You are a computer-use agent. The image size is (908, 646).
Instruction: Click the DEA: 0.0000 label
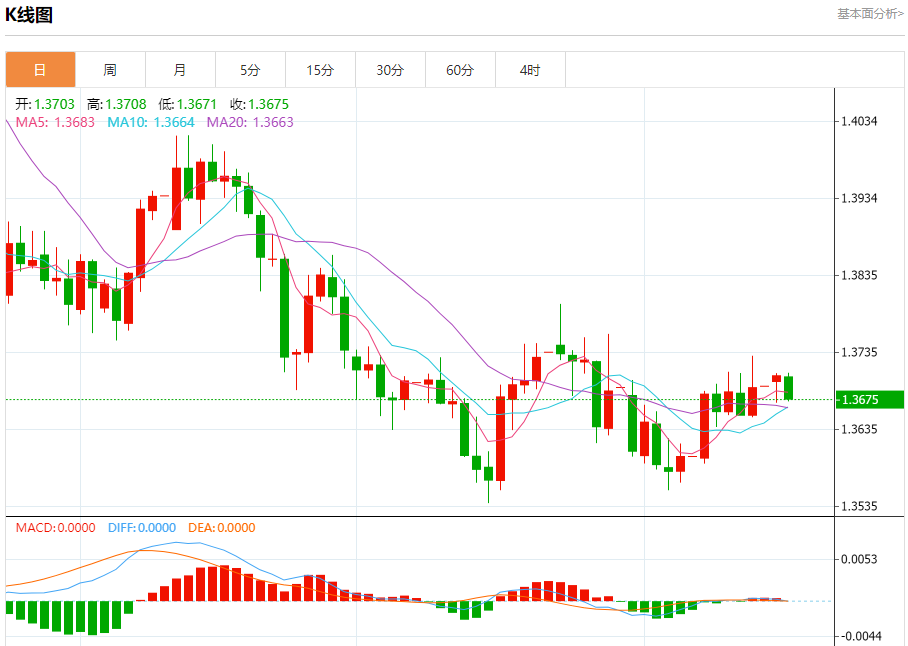[222, 527]
